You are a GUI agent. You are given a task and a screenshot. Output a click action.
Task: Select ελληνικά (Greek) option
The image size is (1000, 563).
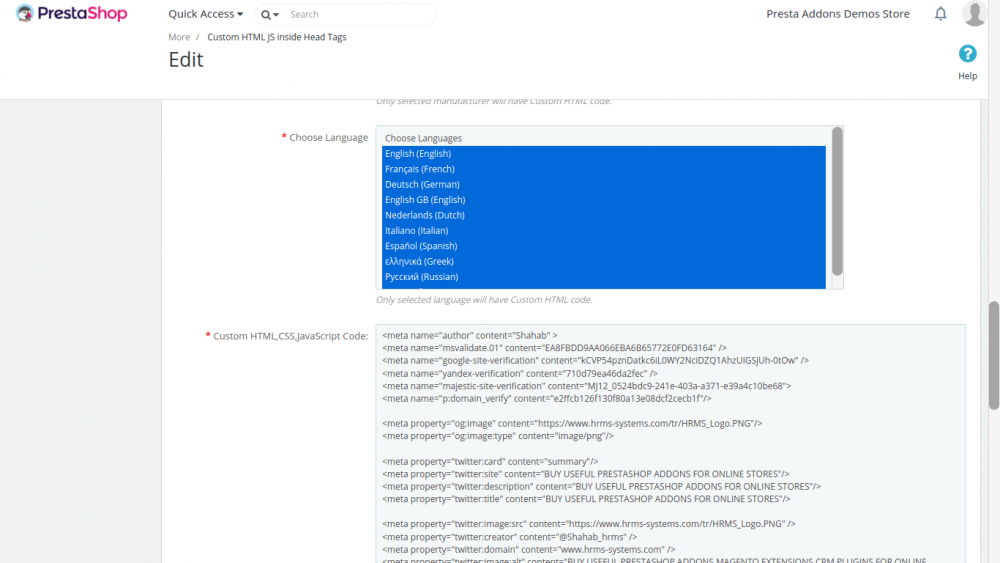603,261
